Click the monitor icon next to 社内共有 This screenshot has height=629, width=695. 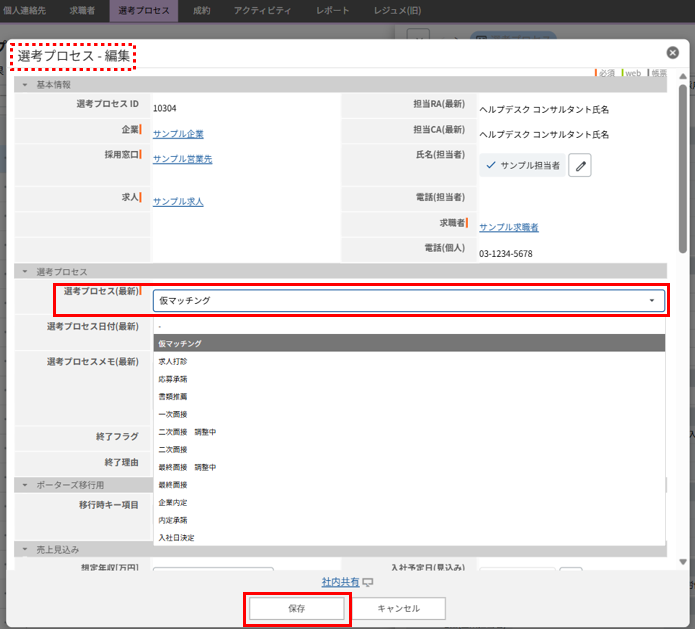click(367, 582)
